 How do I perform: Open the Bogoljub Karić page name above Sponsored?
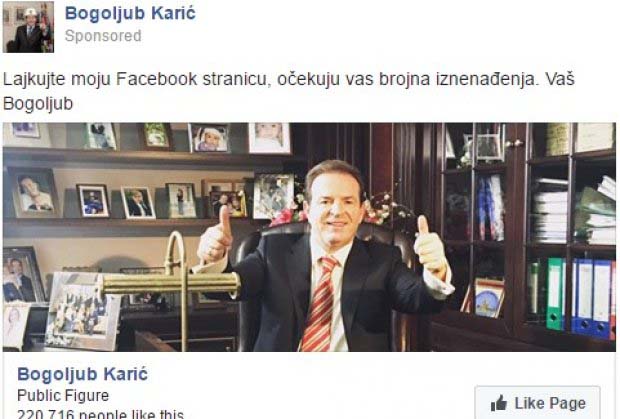pos(130,13)
